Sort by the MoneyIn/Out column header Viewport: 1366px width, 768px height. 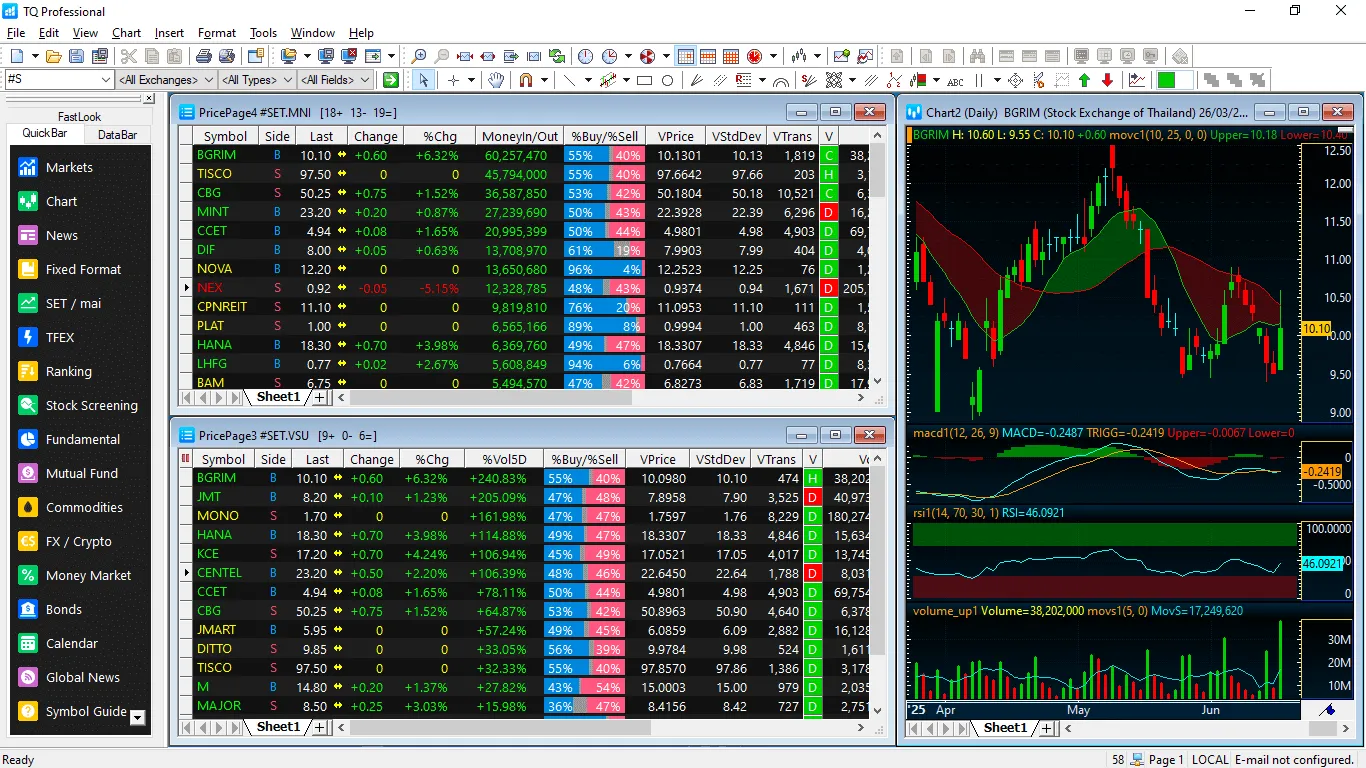click(519, 136)
